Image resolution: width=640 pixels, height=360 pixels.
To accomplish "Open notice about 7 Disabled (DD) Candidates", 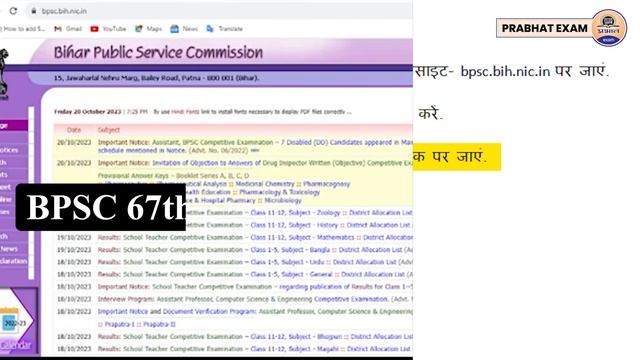I will (x=255, y=147).
